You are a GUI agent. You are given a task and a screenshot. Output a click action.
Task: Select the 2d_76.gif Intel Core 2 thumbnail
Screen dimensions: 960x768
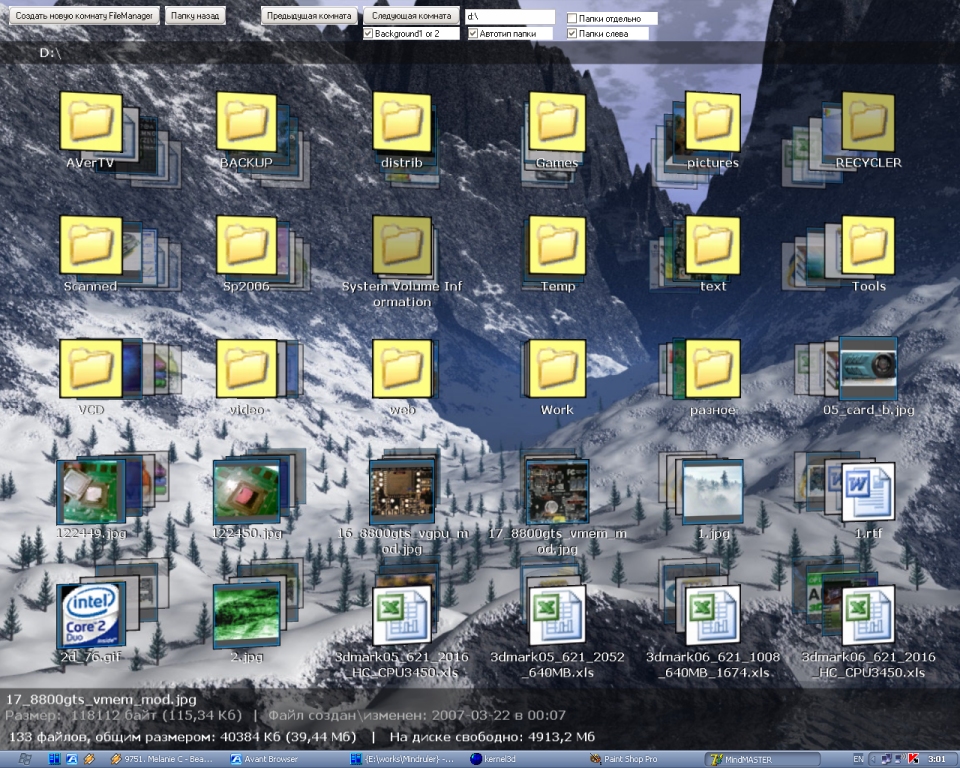click(x=91, y=615)
